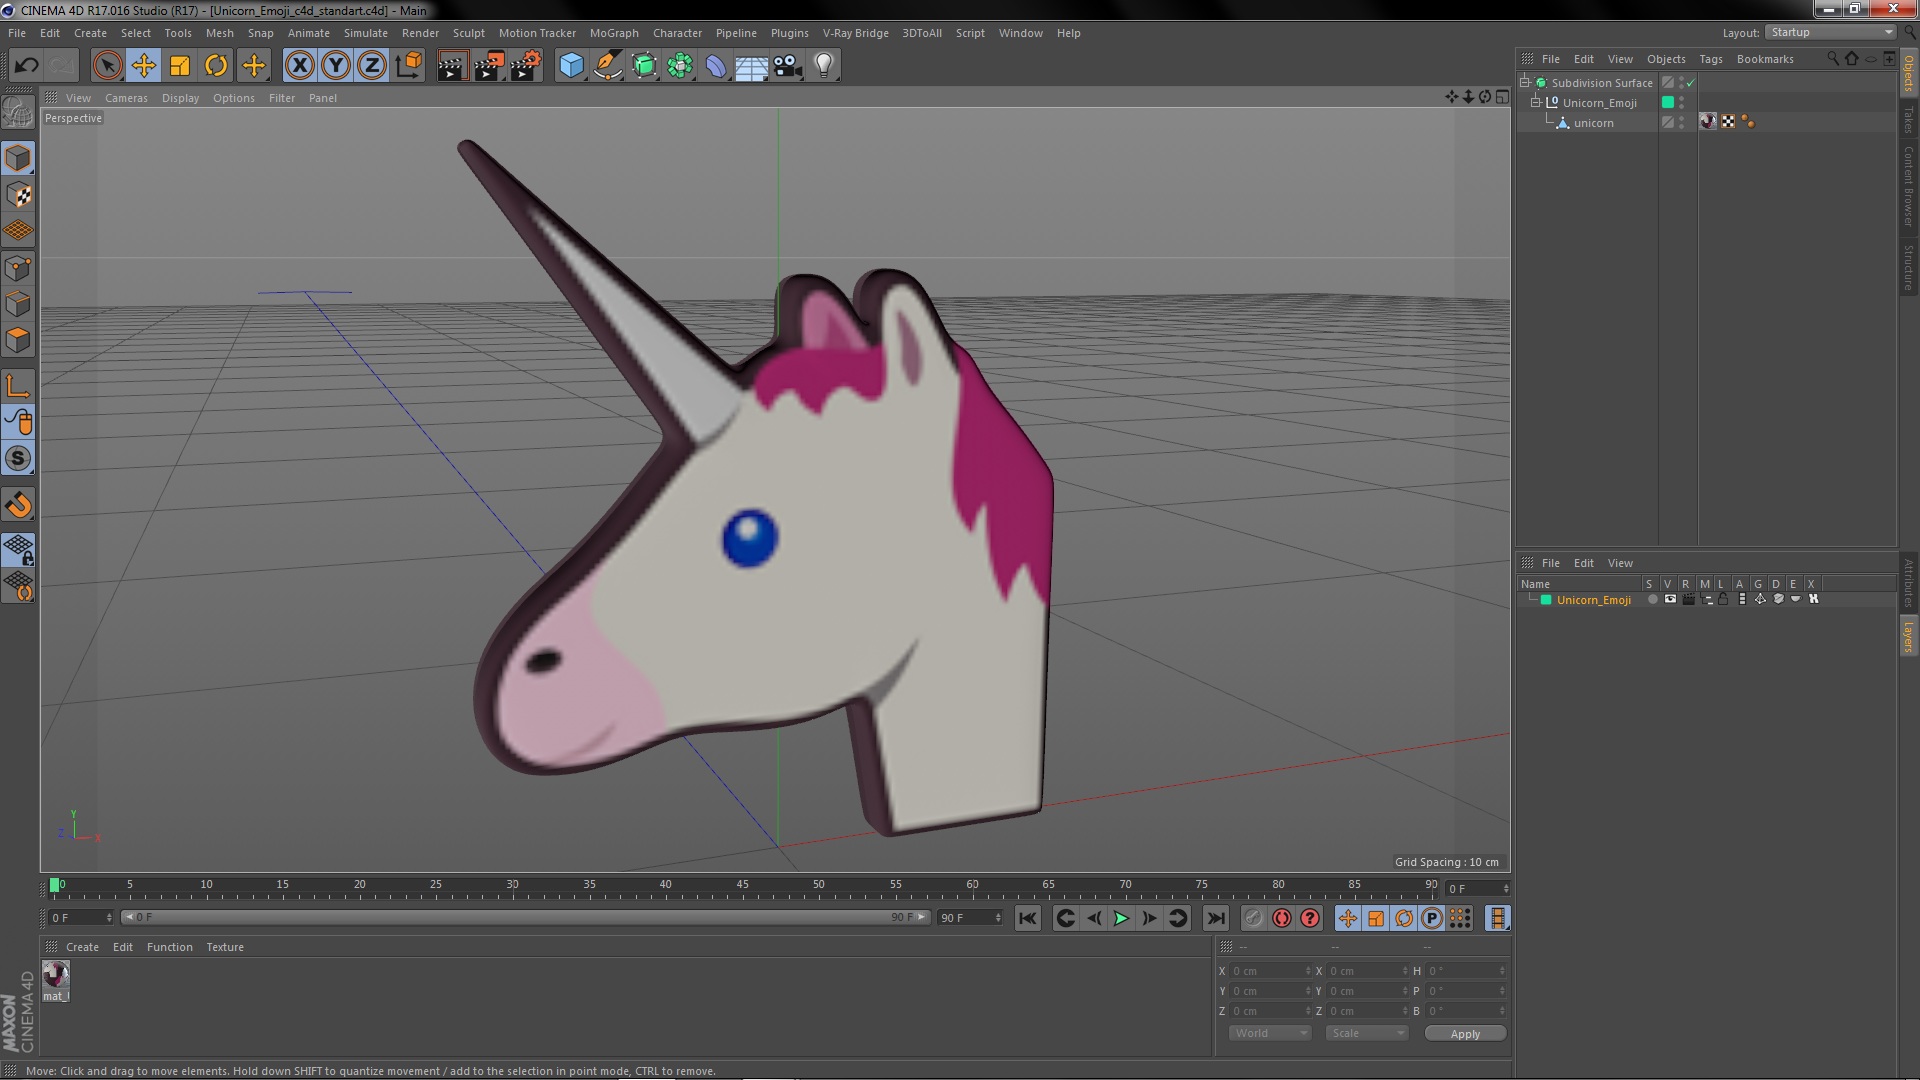Open the array modeling objects icon
1920x1080 pixels.
click(x=680, y=66)
